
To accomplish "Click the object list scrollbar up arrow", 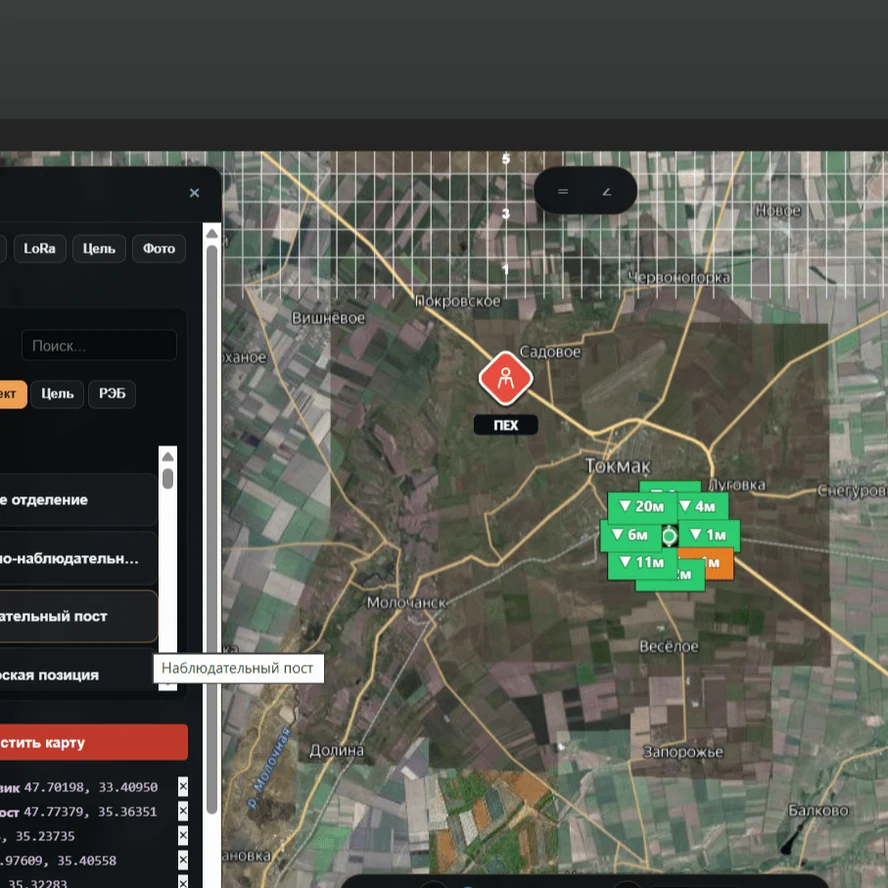I will tap(168, 456).
